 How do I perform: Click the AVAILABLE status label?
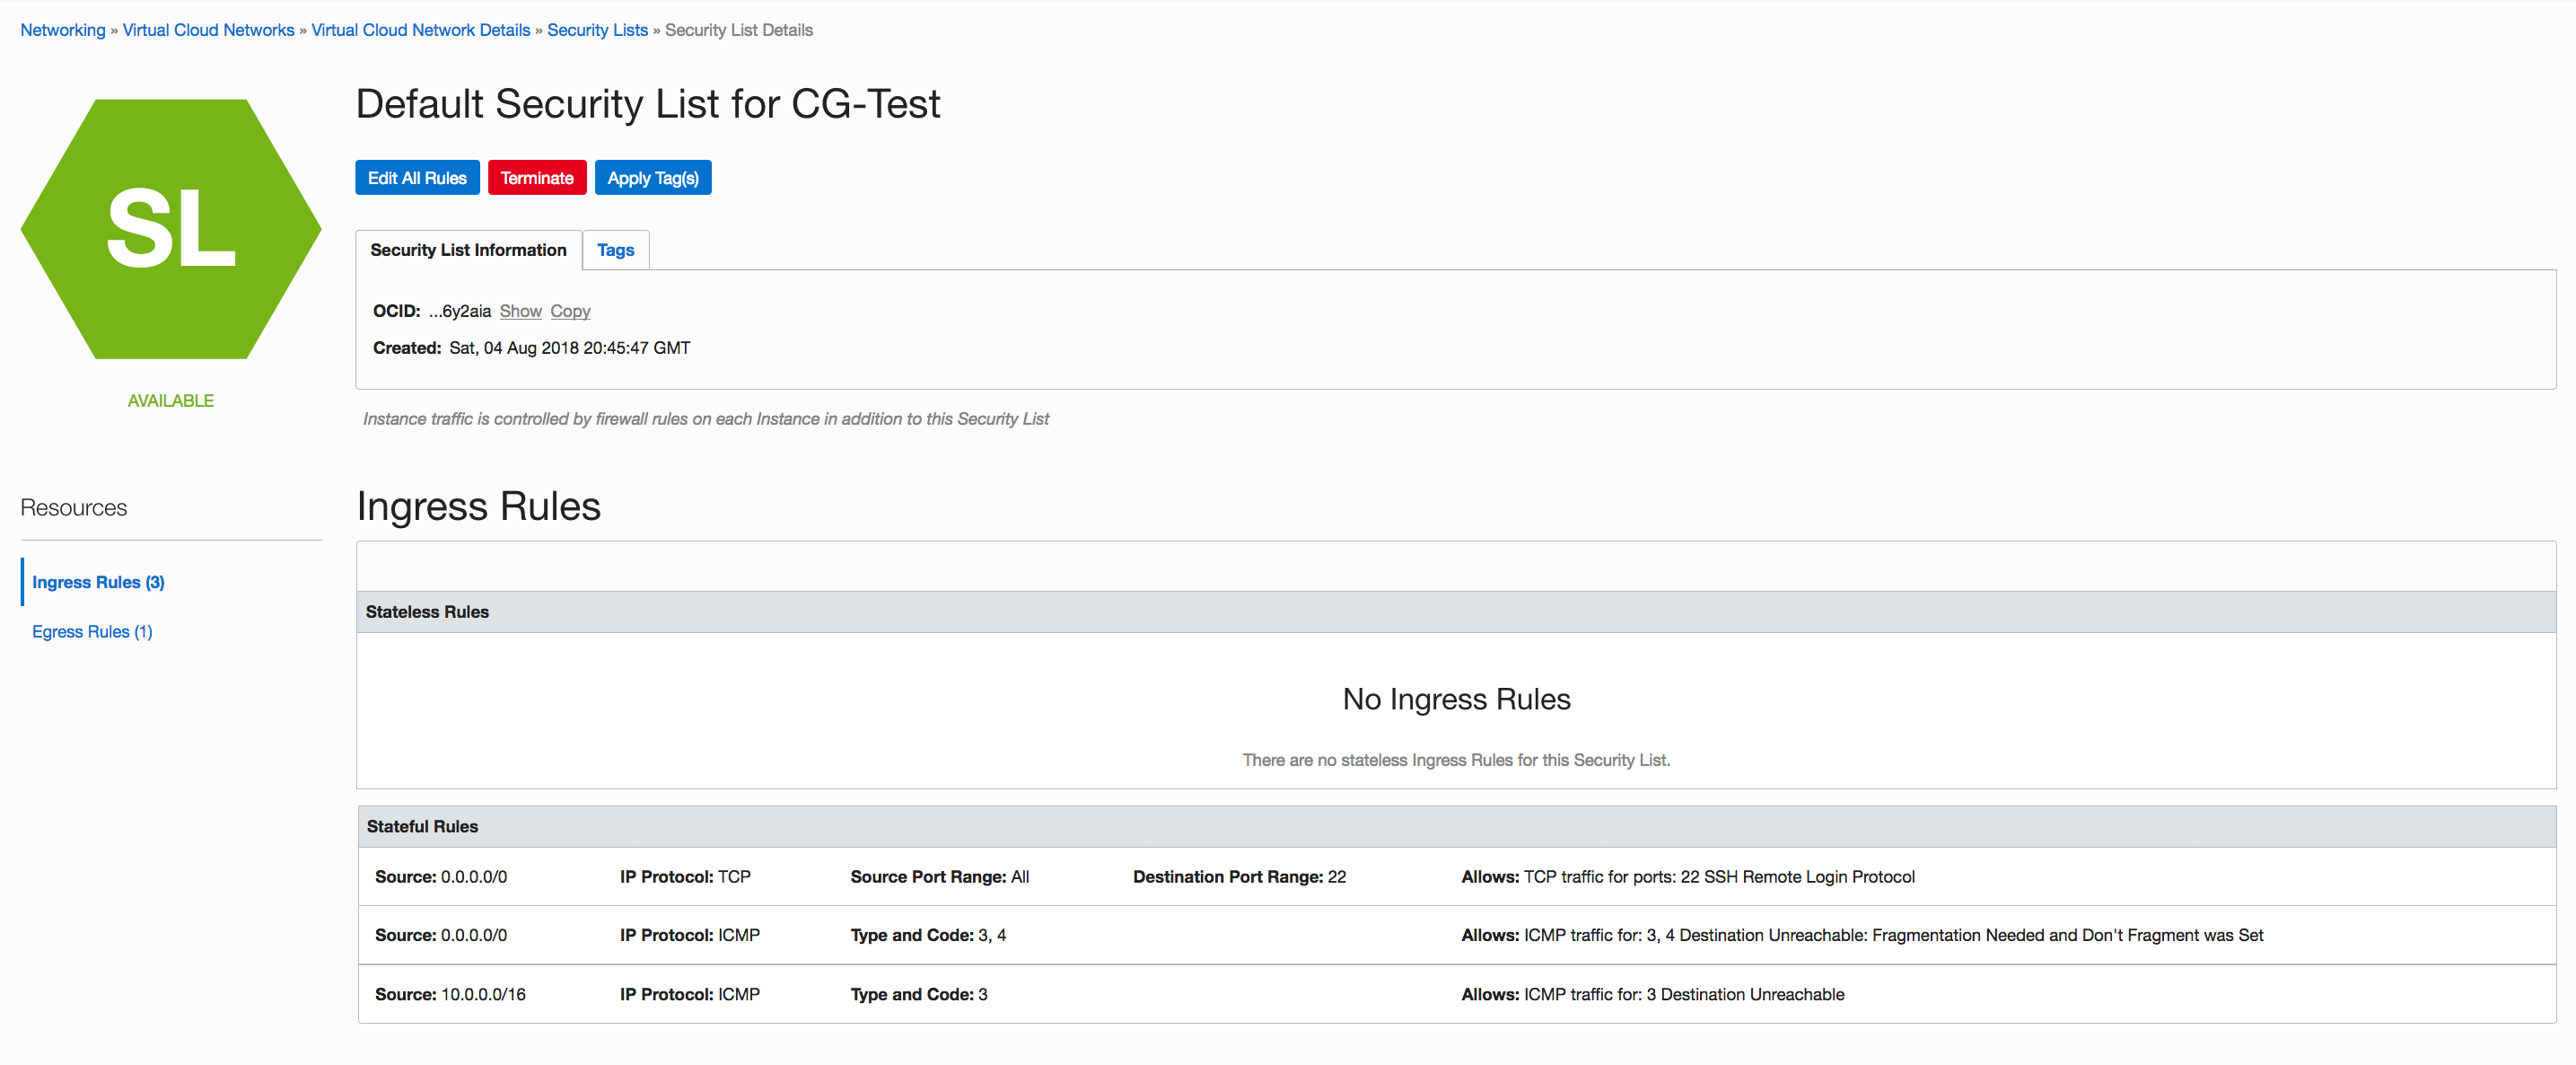(170, 401)
